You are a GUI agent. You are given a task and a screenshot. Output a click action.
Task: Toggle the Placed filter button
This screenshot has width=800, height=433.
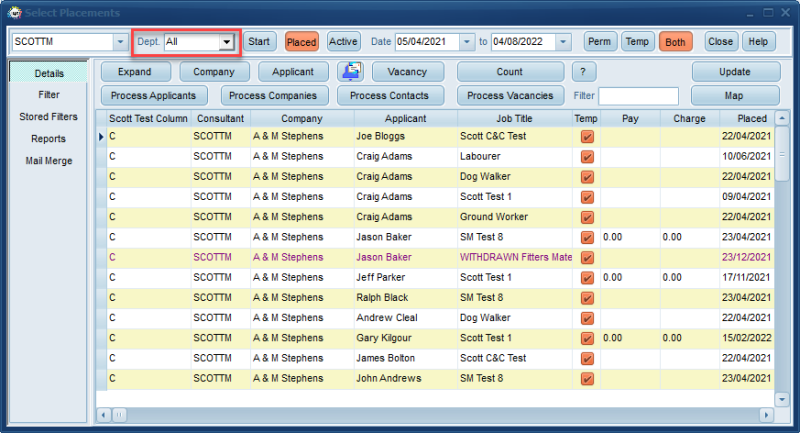(301, 42)
